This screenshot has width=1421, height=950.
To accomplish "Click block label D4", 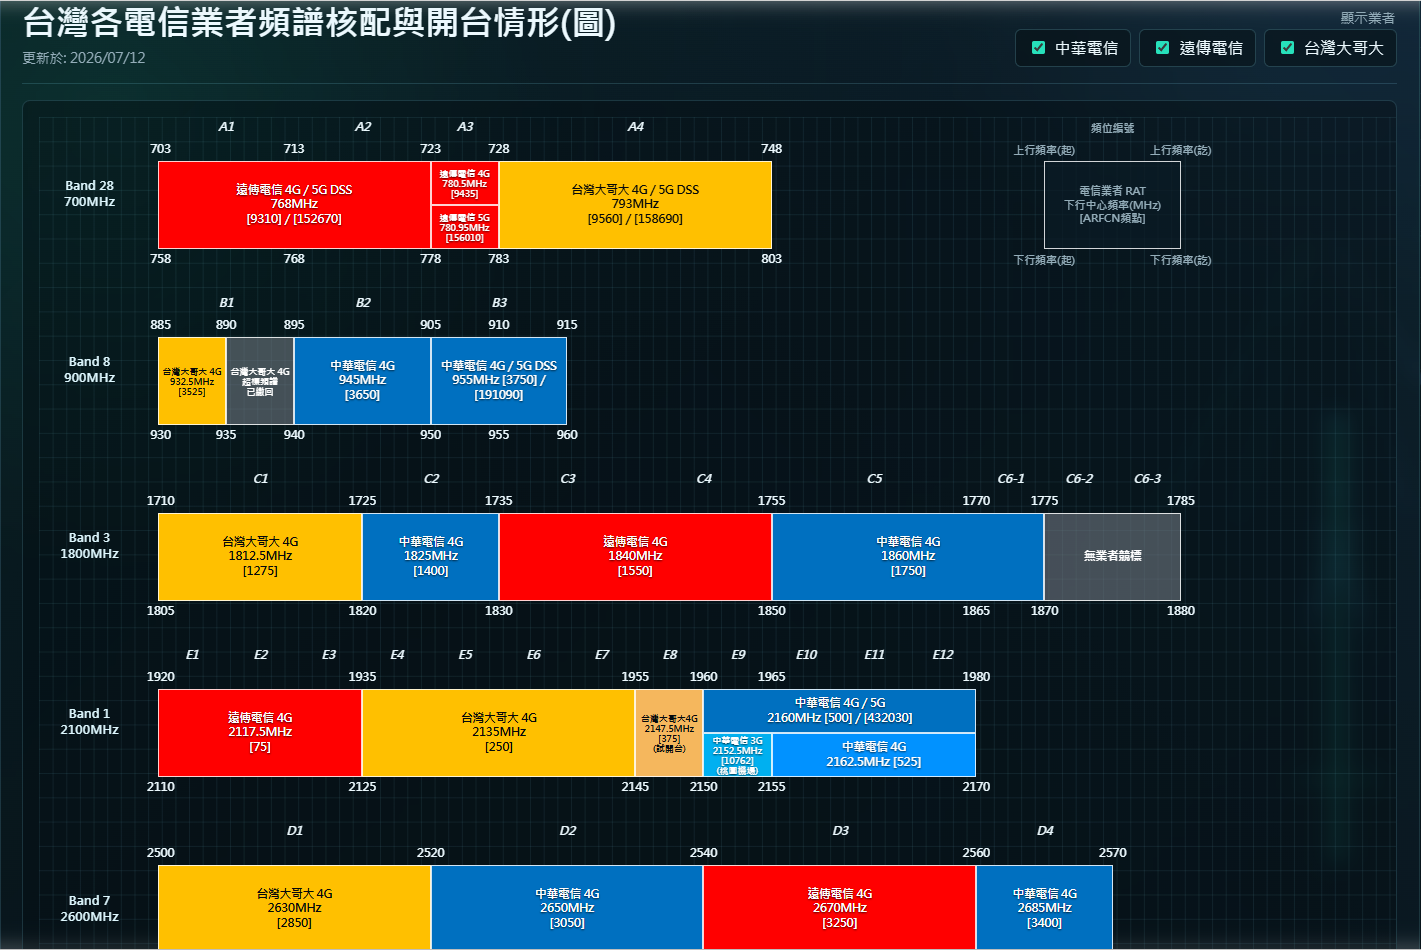I will coord(1045,831).
